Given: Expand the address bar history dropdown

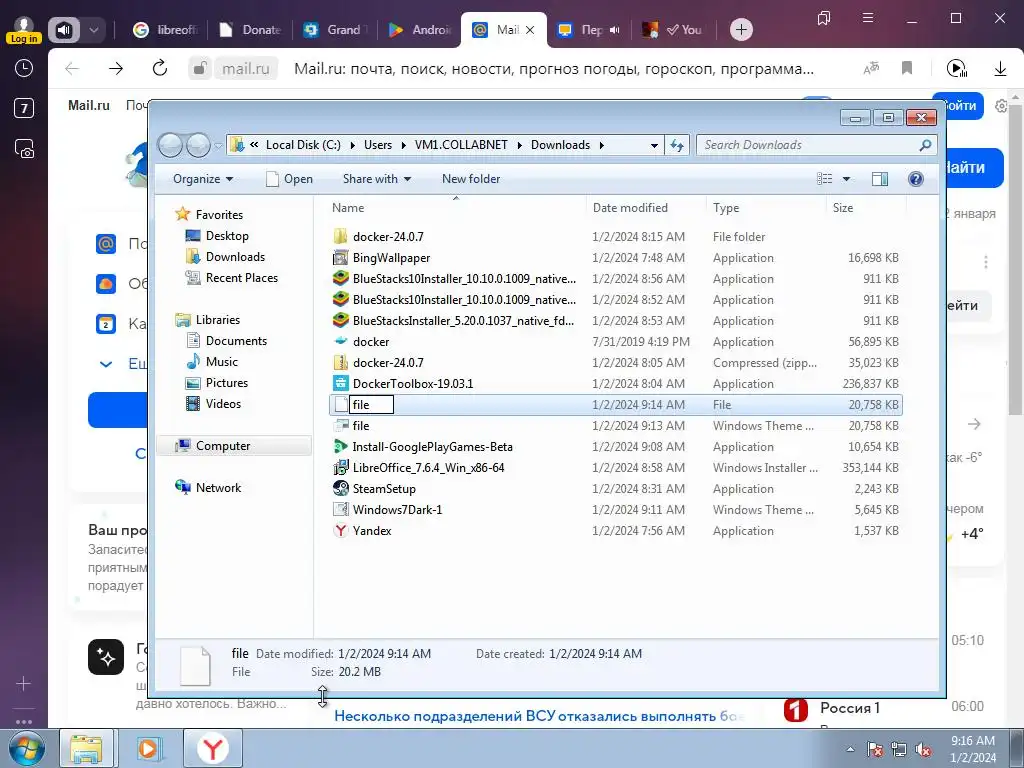Looking at the screenshot, I should click(654, 145).
